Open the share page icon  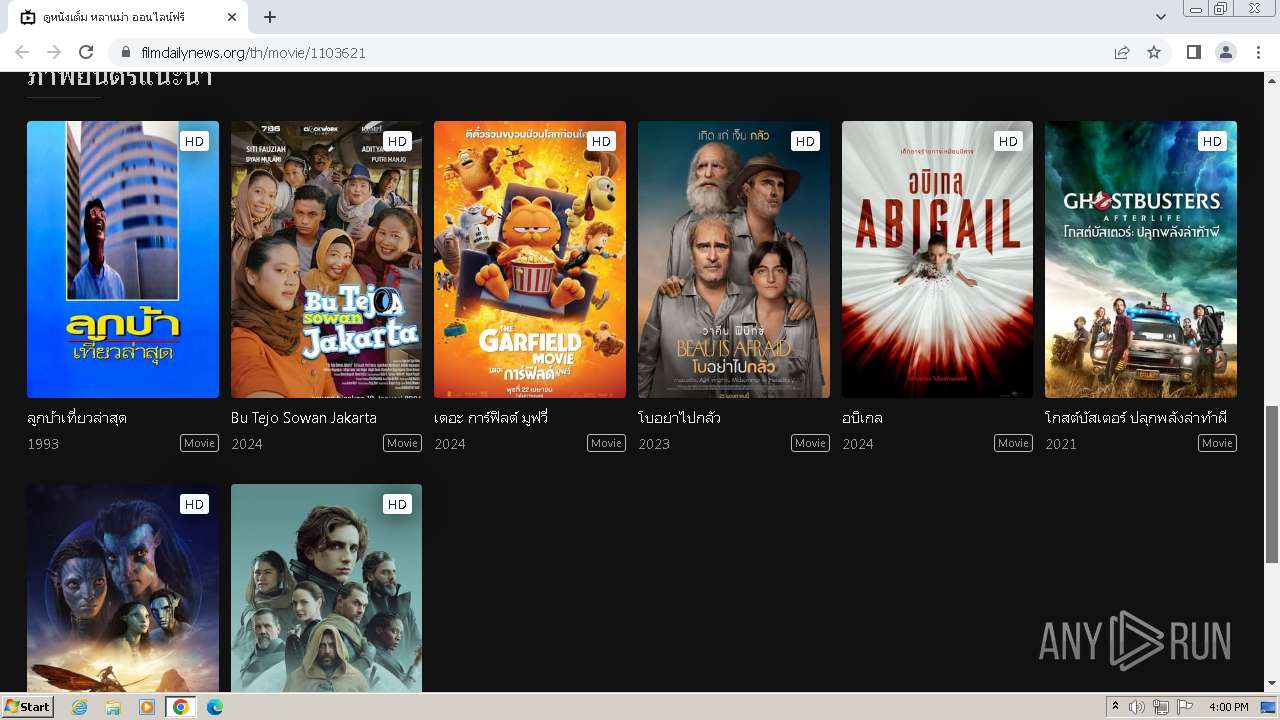click(1122, 52)
